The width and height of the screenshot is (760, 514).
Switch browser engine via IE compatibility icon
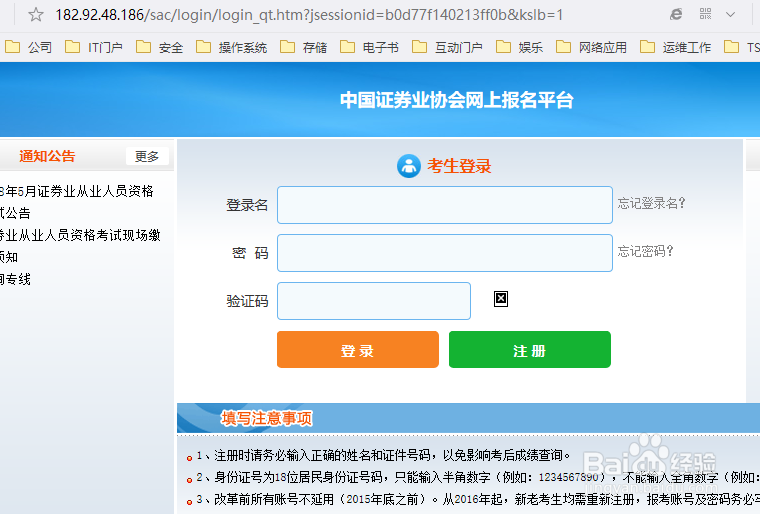(x=676, y=15)
